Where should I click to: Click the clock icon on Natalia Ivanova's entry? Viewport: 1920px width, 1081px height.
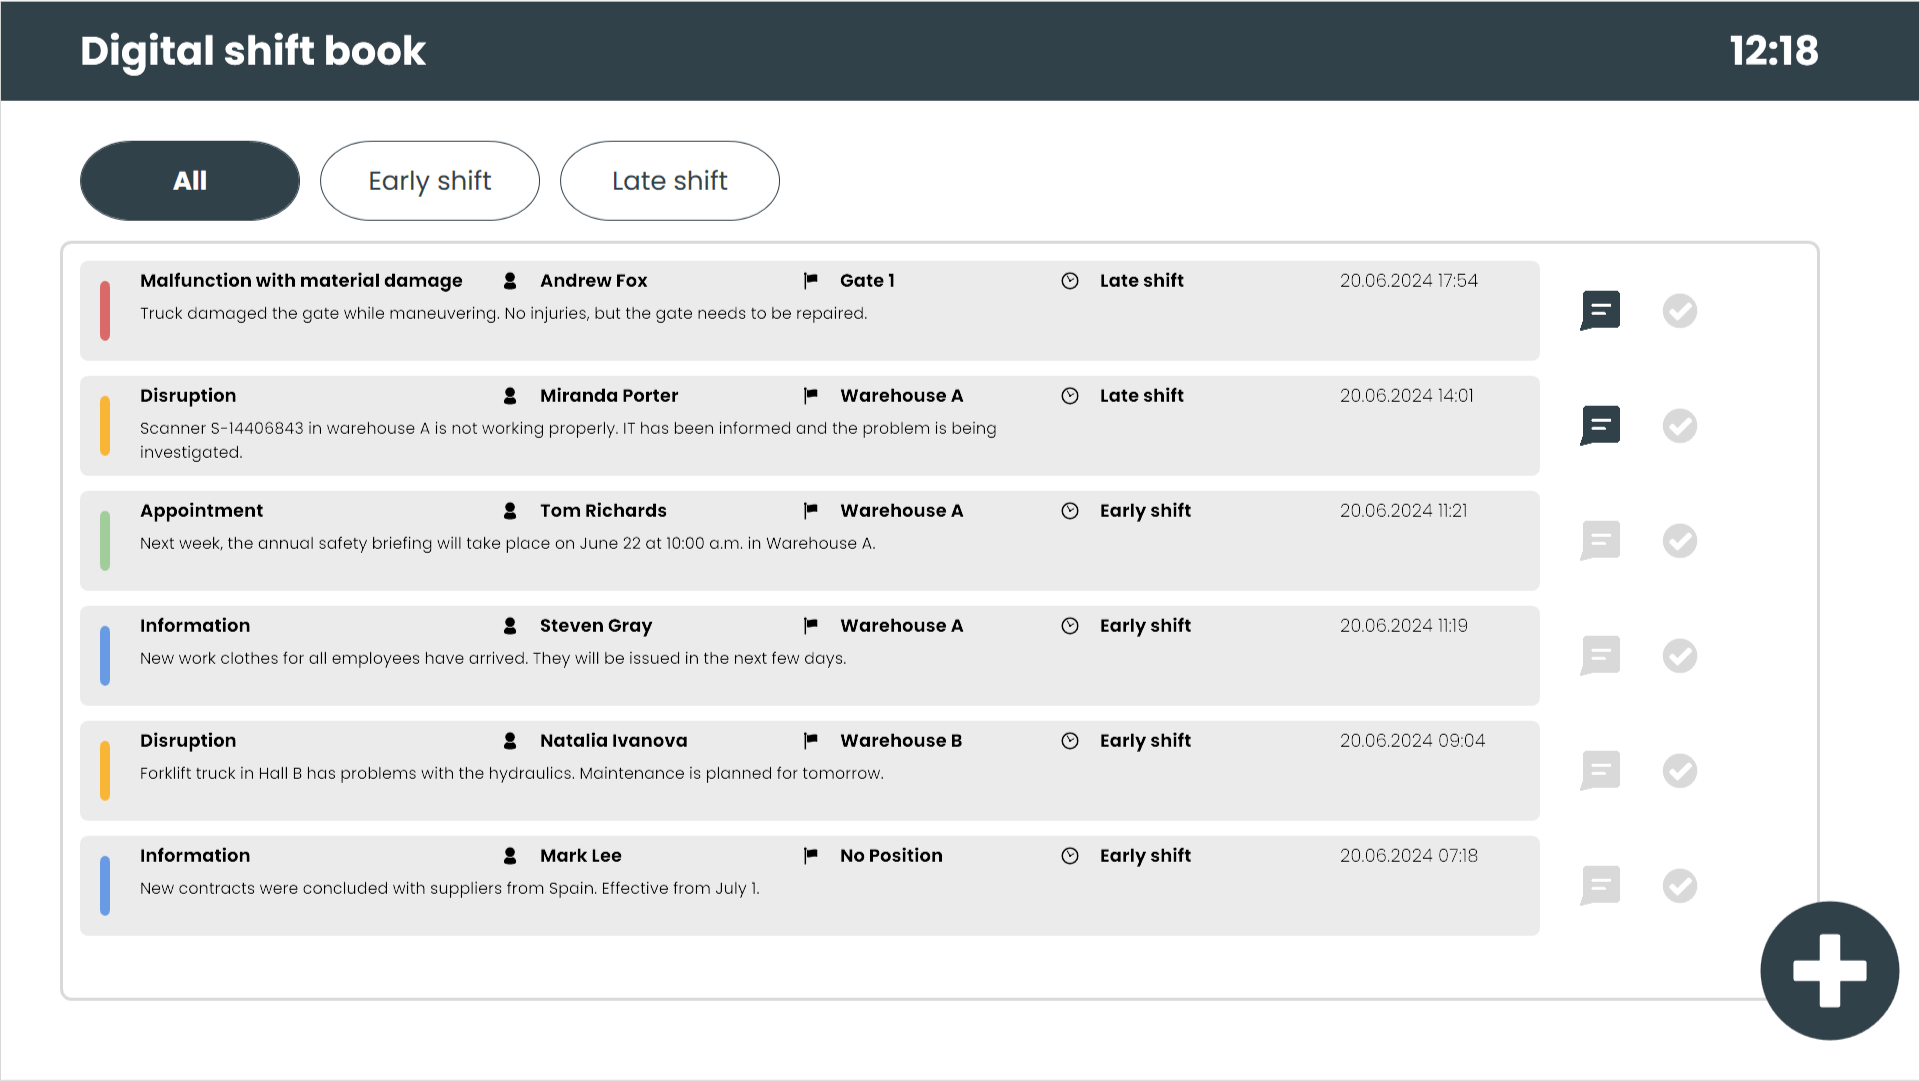1070,740
